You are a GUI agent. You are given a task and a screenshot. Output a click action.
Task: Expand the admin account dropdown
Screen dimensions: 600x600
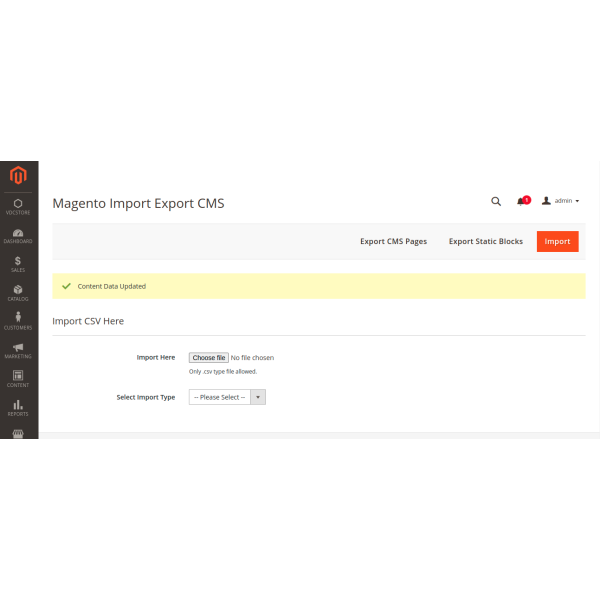(561, 201)
